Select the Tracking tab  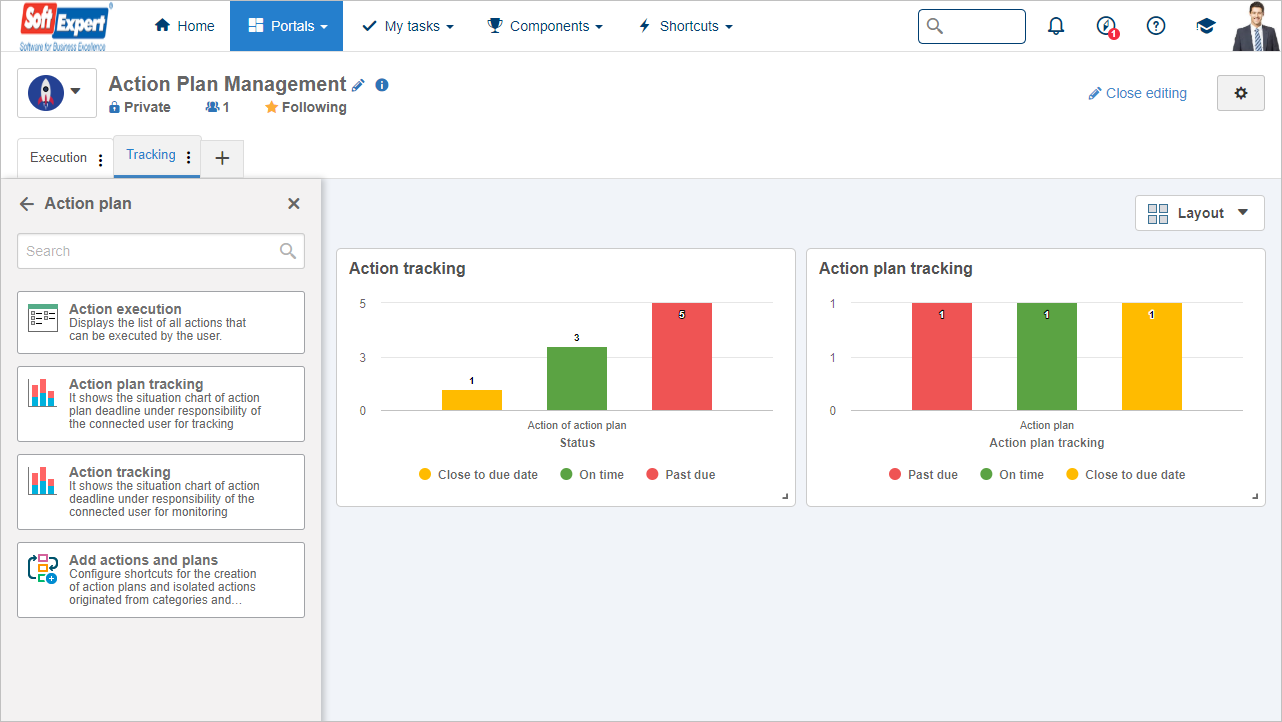[151, 155]
